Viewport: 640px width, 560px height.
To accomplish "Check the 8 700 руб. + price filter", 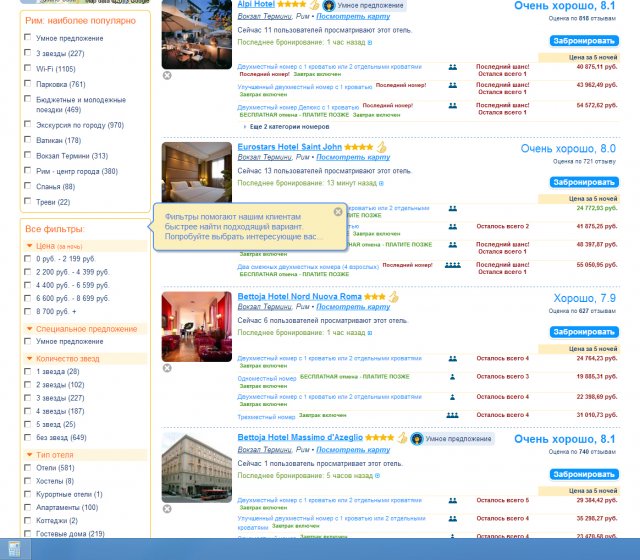I will click(27, 311).
